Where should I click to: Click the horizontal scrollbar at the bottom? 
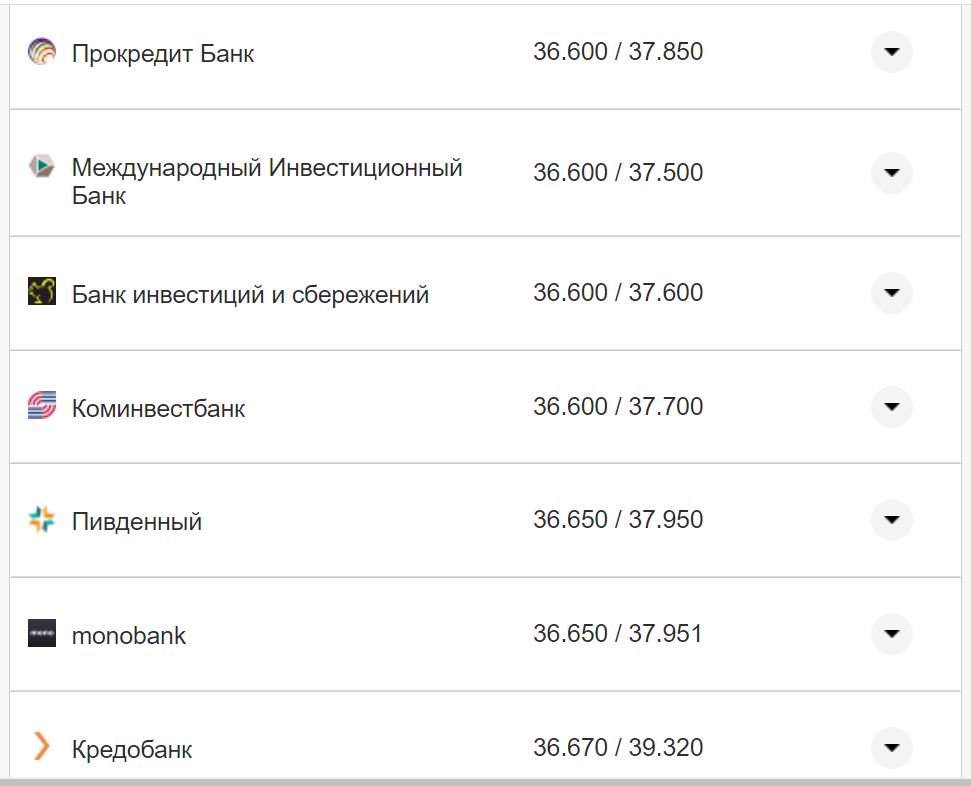tap(485, 781)
